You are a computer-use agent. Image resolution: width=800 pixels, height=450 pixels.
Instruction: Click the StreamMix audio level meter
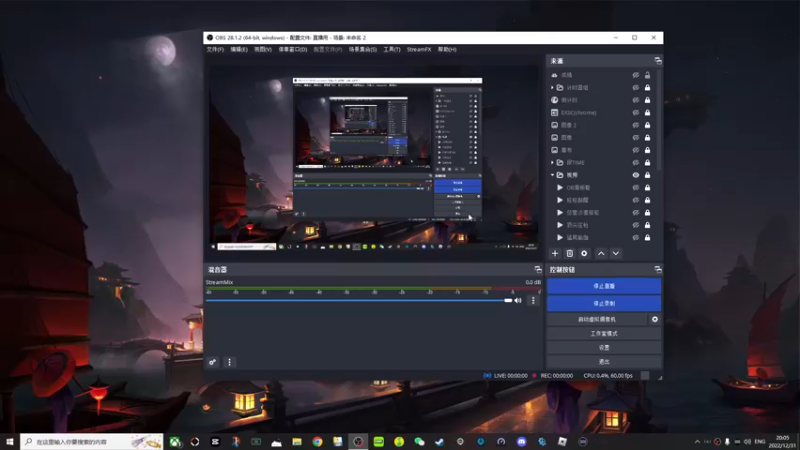(x=373, y=289)
